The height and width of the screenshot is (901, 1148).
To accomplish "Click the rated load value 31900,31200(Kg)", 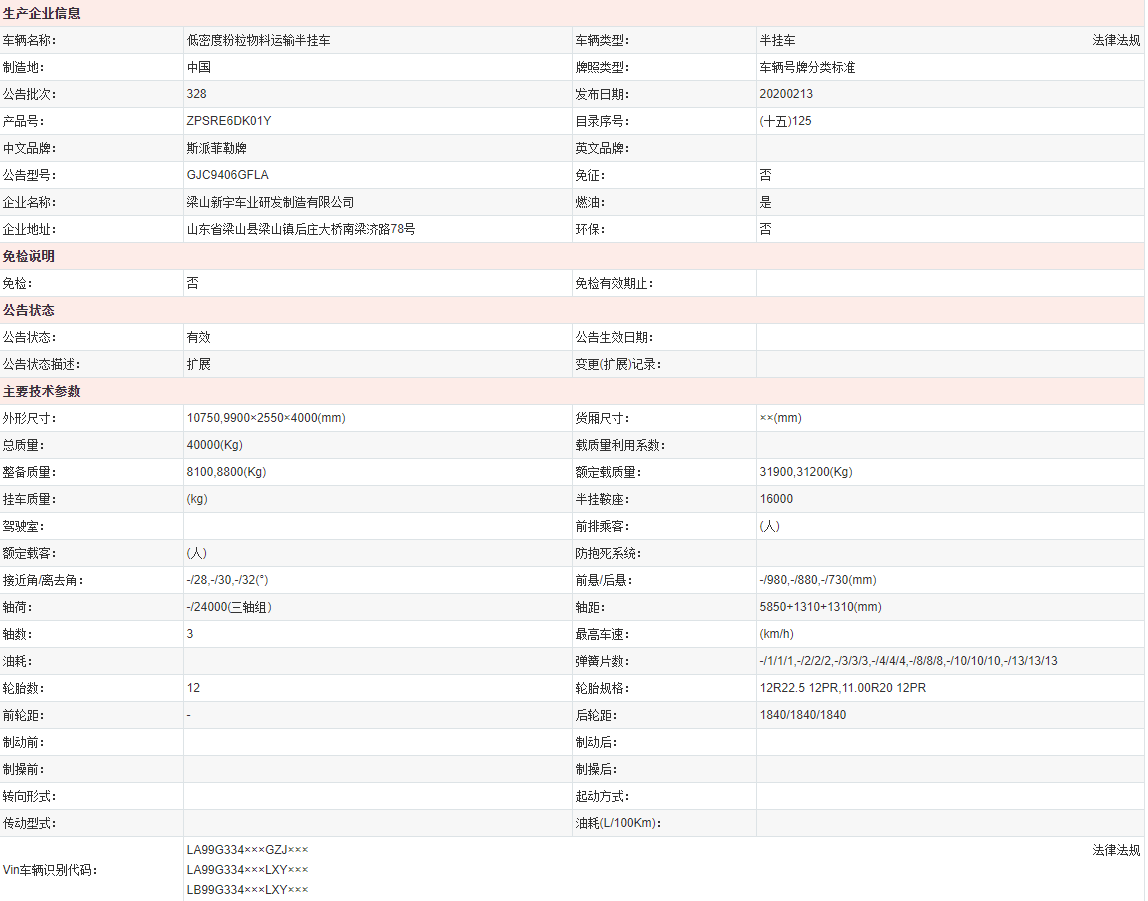I will pyautogui.click(x=806, y=472).
